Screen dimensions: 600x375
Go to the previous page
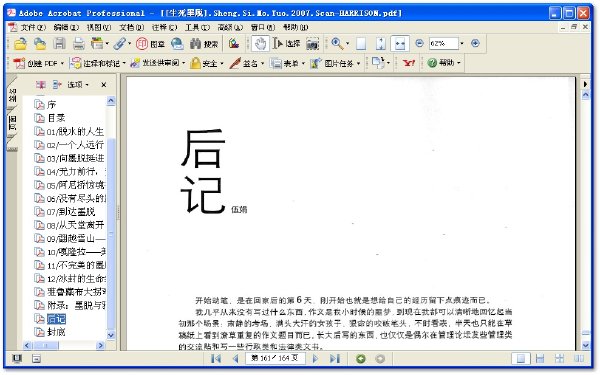click(x=236, y=359)
